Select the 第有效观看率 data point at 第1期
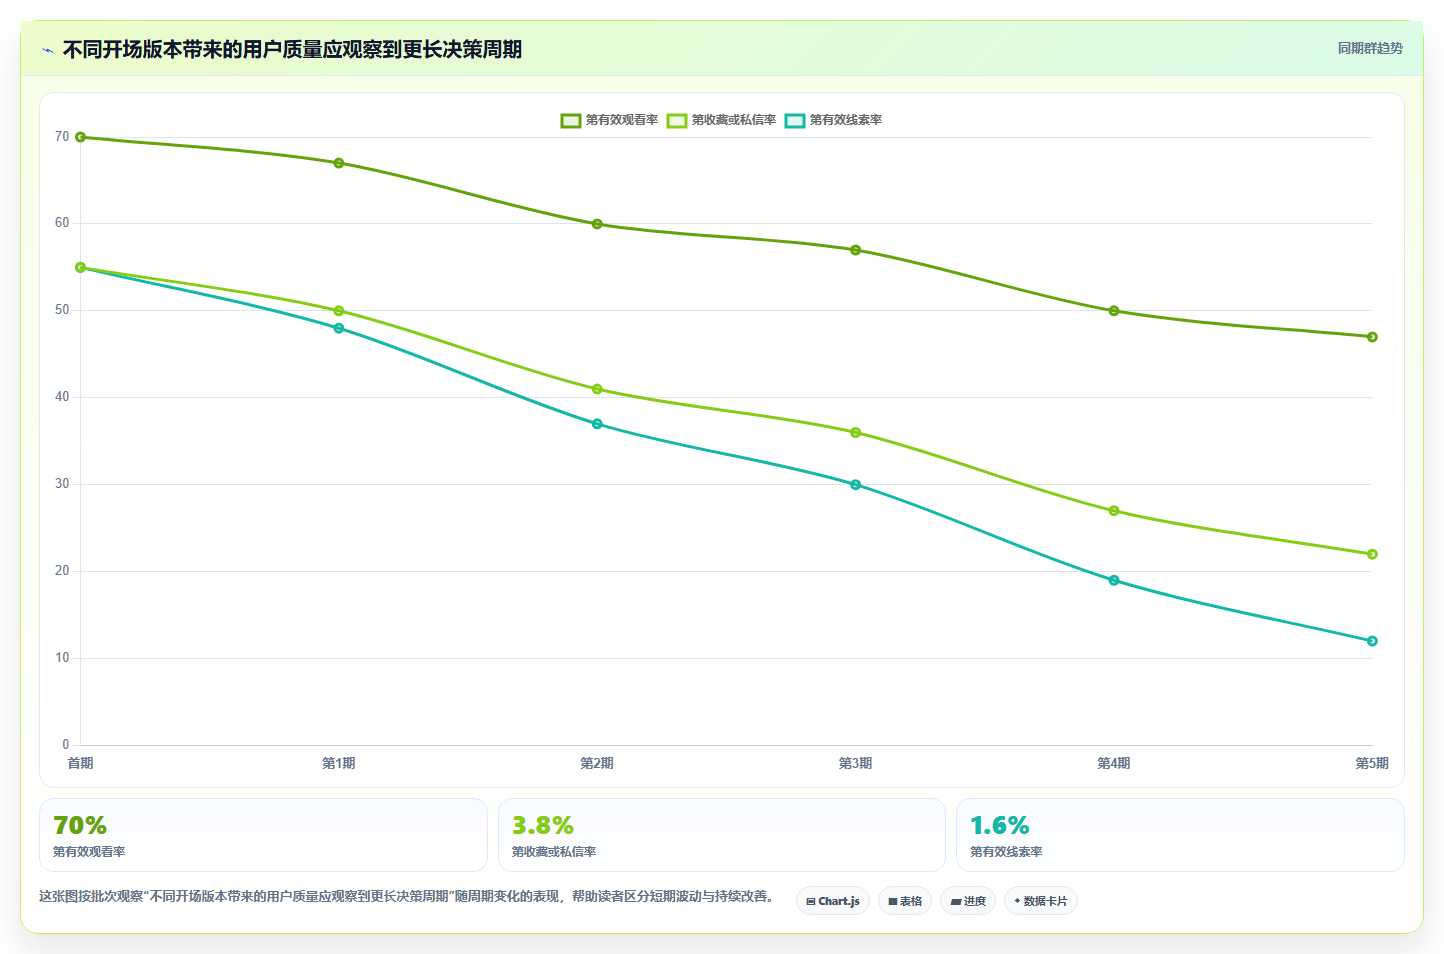The height and width of the screenshot is (954, 1444). [x=339, y=163]
